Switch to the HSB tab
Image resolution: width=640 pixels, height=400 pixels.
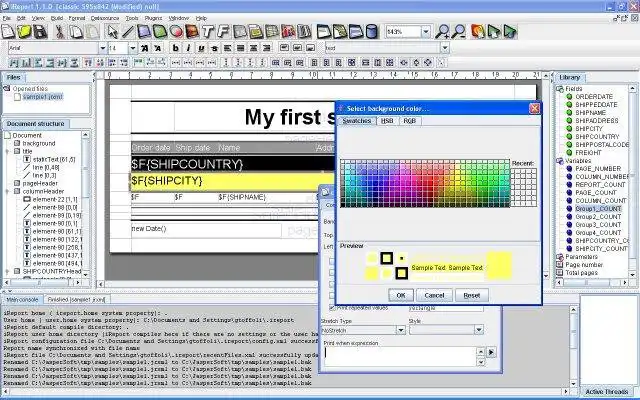tap(386, 120)
